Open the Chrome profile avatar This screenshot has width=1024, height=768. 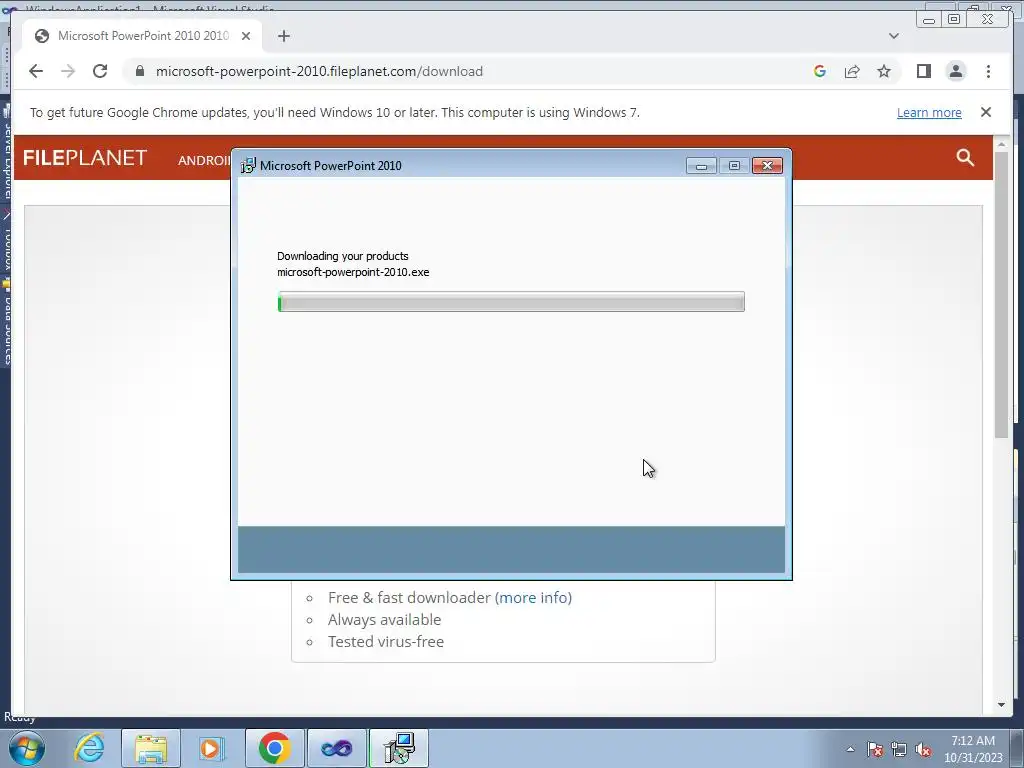(955, 71)
